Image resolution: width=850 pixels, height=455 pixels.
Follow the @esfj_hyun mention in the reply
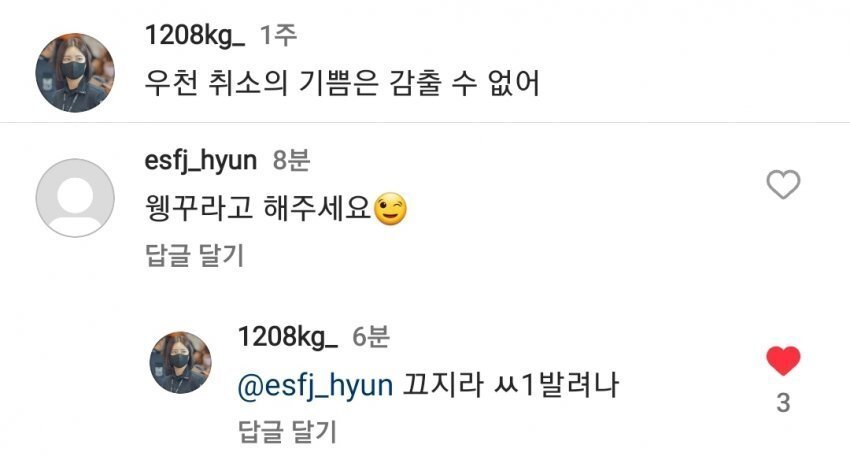(315, 386)
